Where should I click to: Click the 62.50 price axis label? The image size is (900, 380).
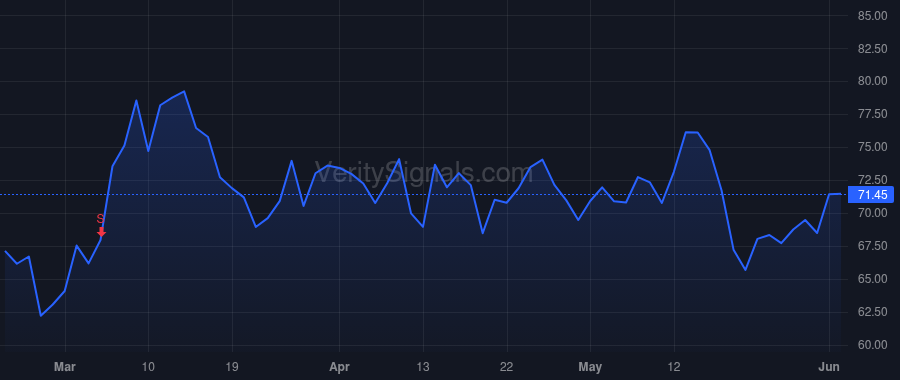[872, 312]
